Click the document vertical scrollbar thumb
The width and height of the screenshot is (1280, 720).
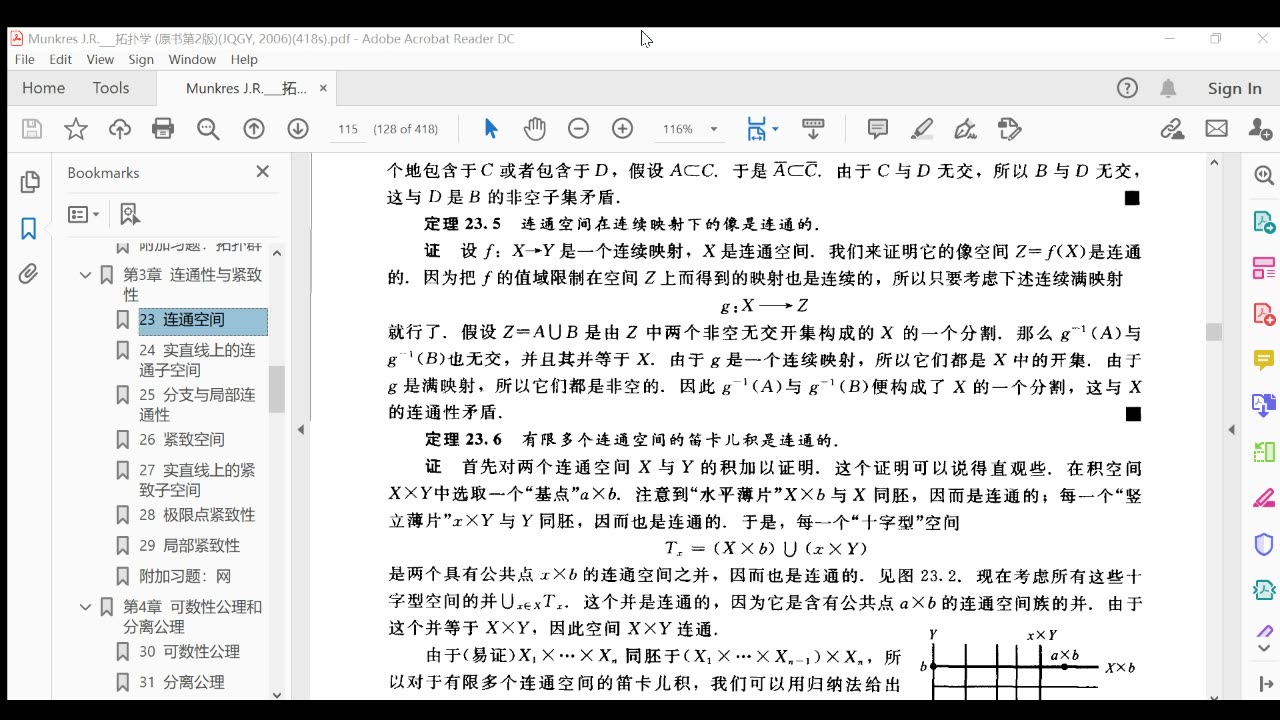(x=1214, y=332)
